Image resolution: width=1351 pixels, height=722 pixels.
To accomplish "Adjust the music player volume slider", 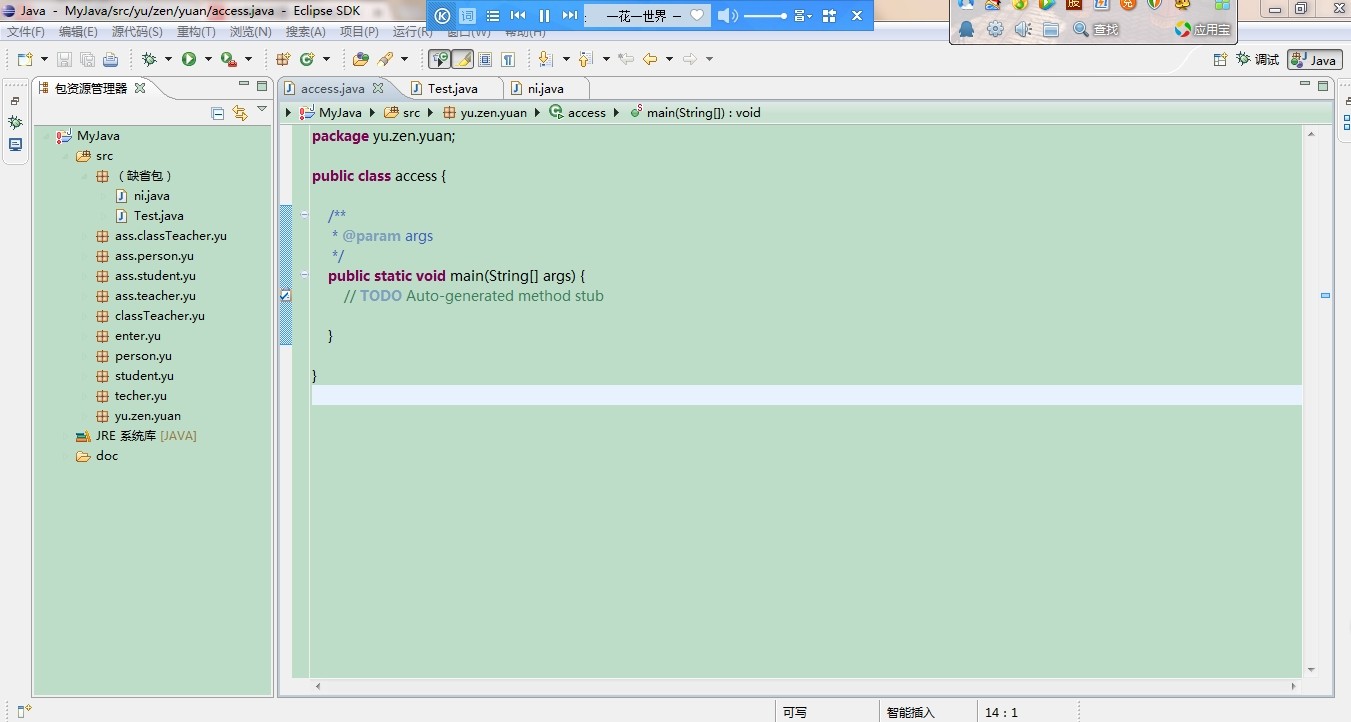I will [x=765, y=16].
